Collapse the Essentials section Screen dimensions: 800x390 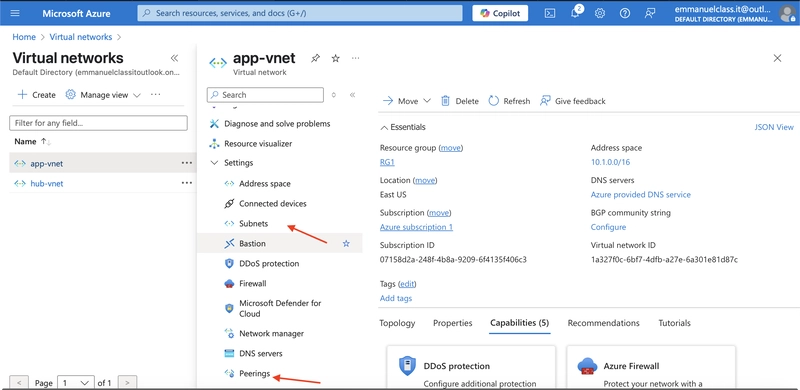(384, 127)
